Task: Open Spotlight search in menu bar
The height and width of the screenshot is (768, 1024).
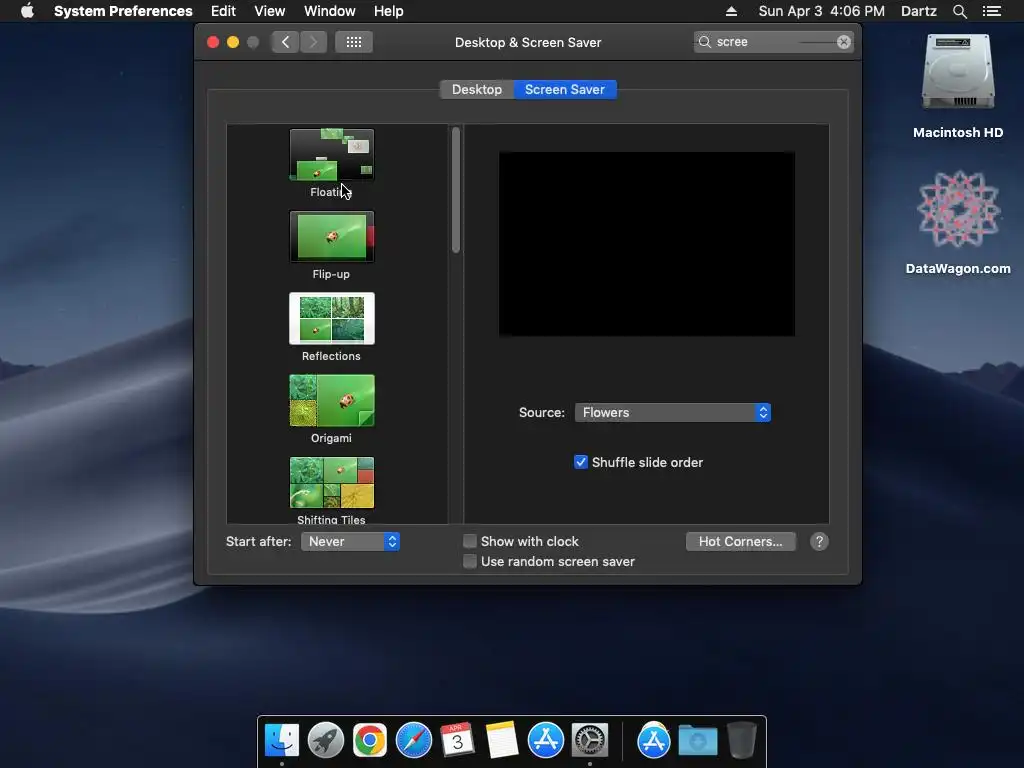Action: 959,11
